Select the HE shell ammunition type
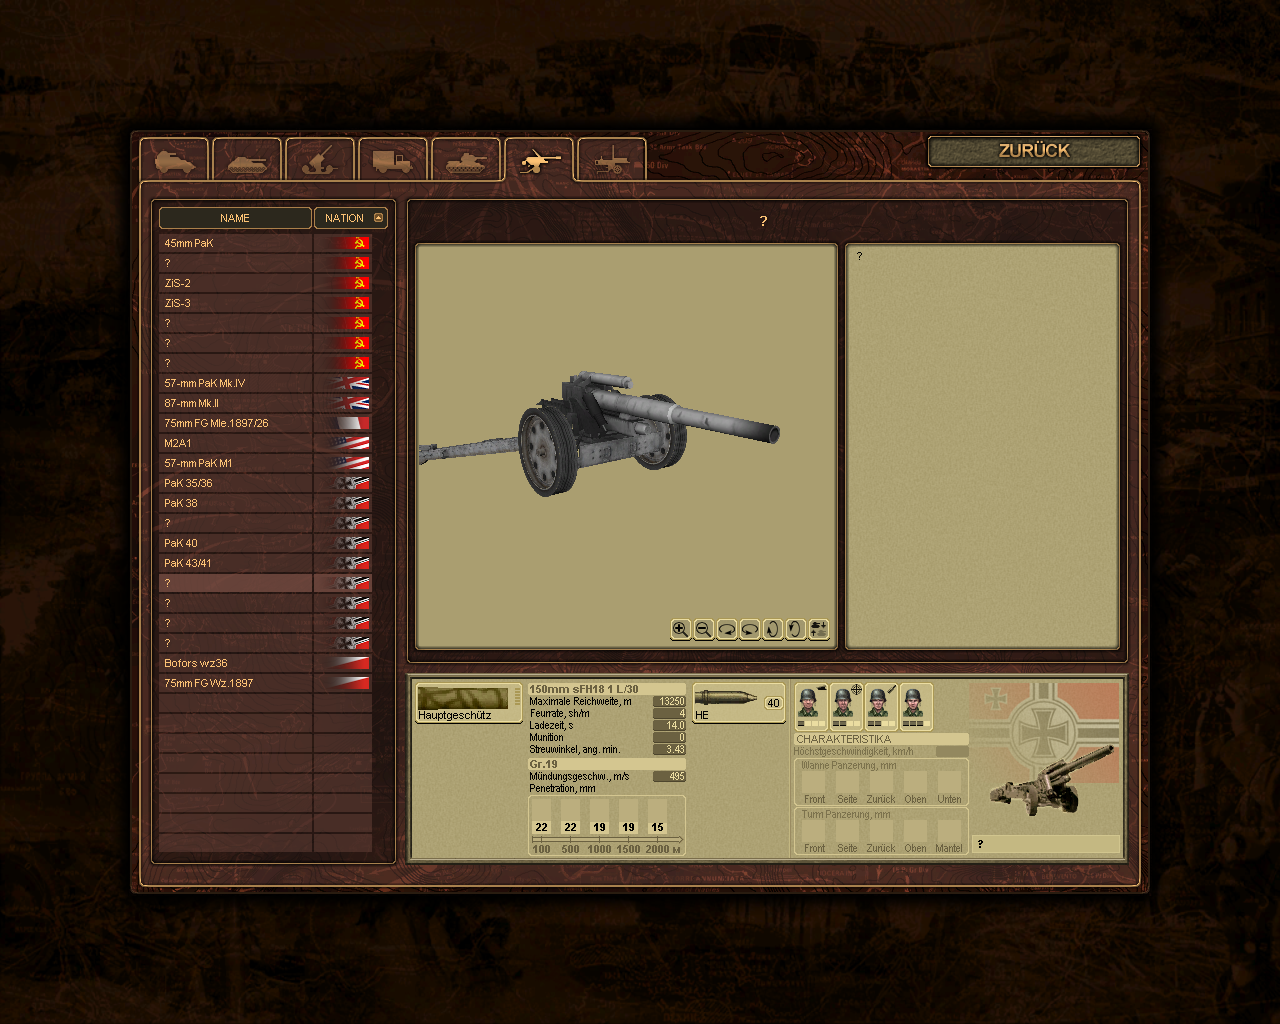1280x1024 pixels. (x=738, y=702)
